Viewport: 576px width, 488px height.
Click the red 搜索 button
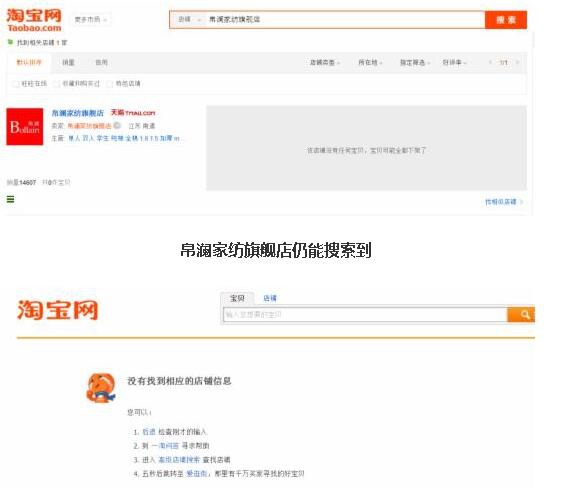click(506, 20)
